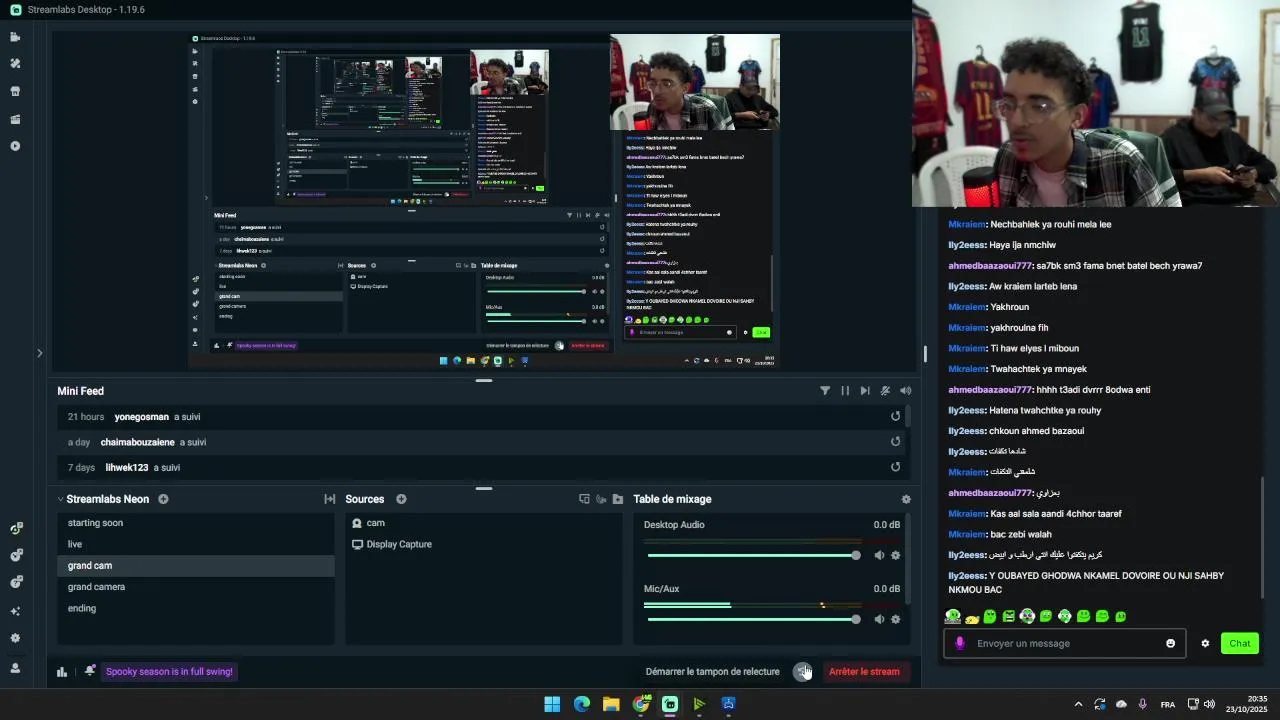
Task: Open the Table de mixage settings gear
Action: tap(906, 499)
